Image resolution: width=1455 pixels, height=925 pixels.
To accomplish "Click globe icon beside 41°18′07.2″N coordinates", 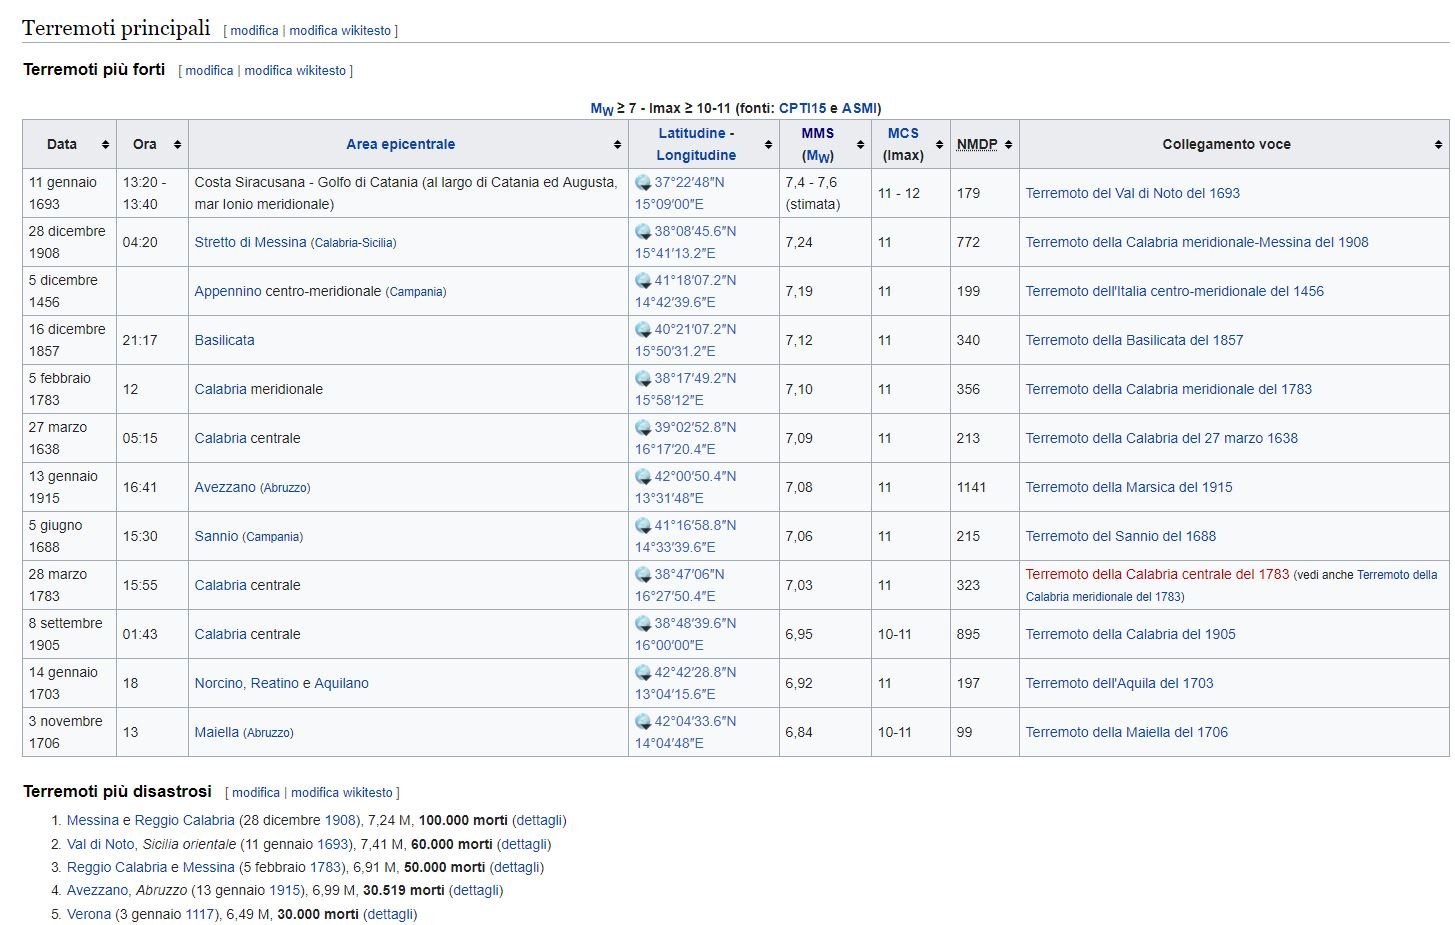I will click(643, 281).
